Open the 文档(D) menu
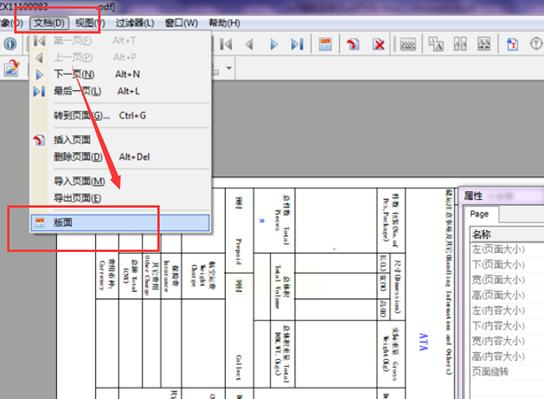Screen dimensions: 544x399 click(49, 23)
